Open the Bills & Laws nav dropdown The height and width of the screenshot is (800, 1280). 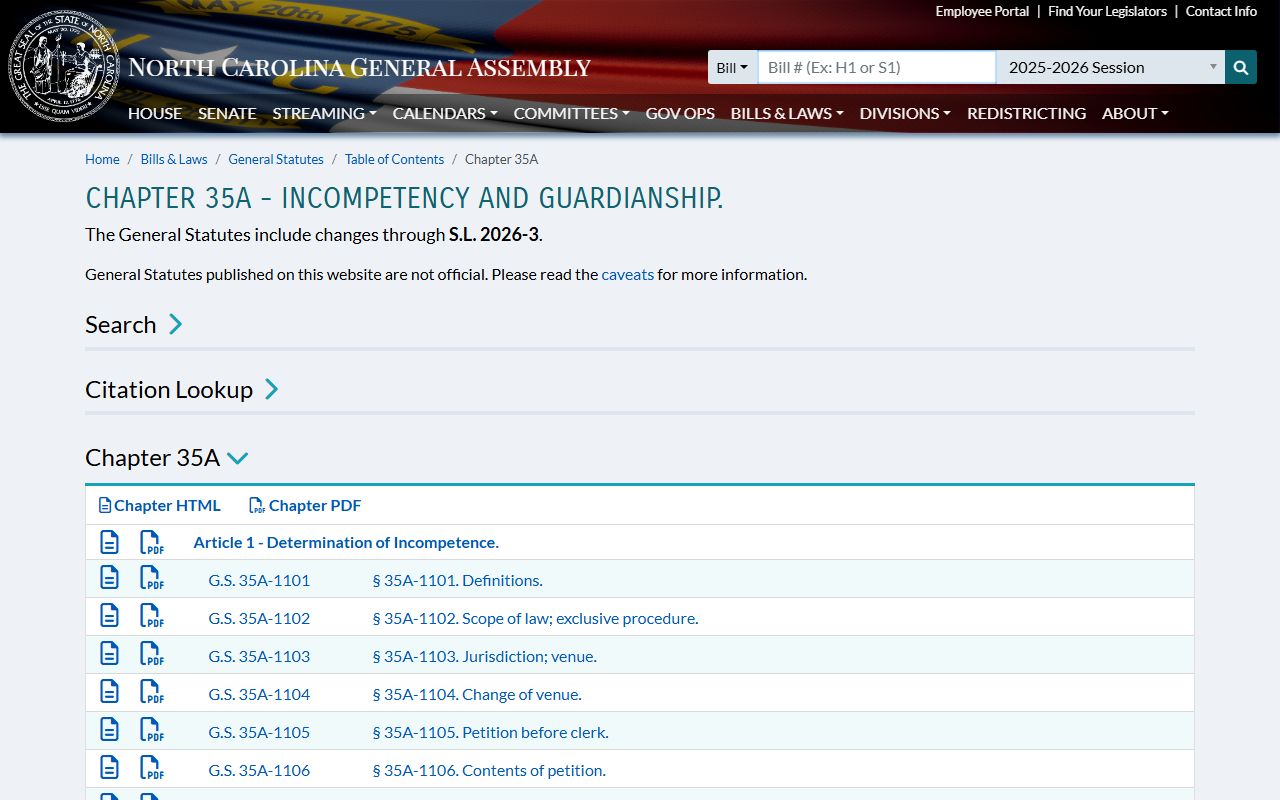786,113
